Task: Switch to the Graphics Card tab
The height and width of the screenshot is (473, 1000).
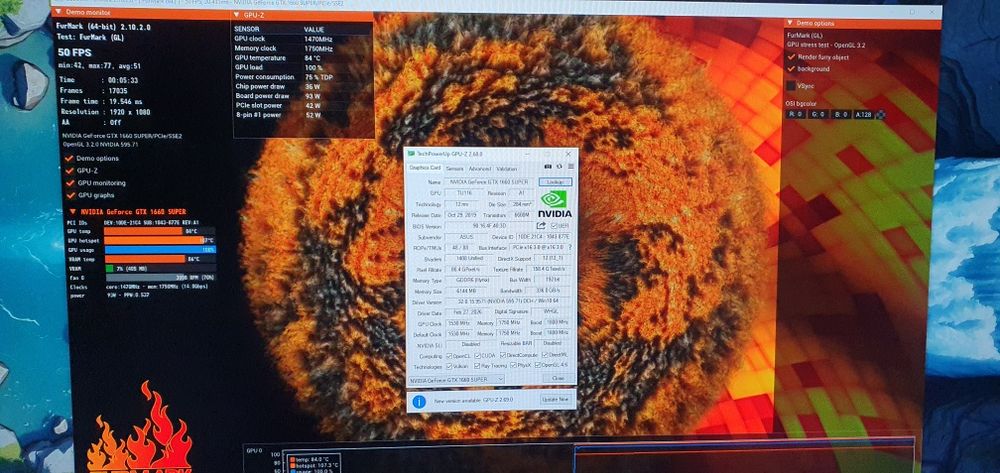Action: pos(425,168)
